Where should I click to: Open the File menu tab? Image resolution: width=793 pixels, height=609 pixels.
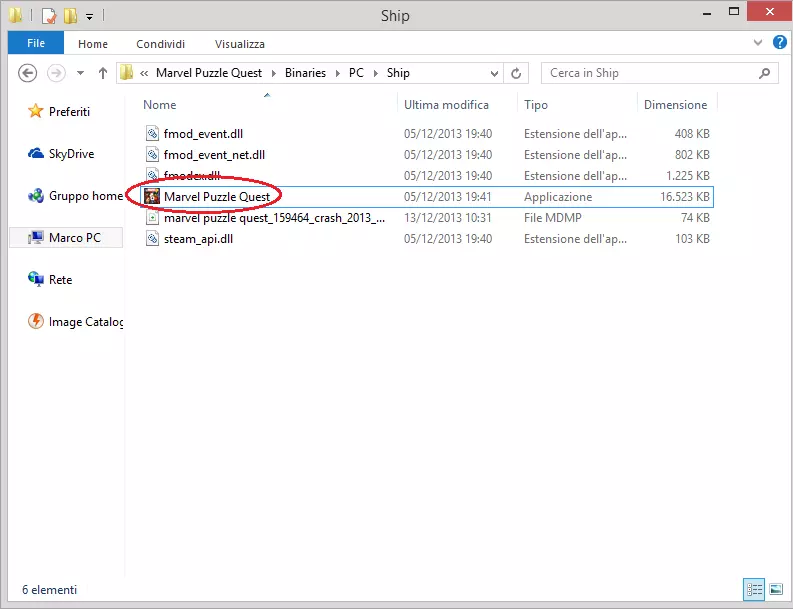pyautogui.click(x=36, y=43)
